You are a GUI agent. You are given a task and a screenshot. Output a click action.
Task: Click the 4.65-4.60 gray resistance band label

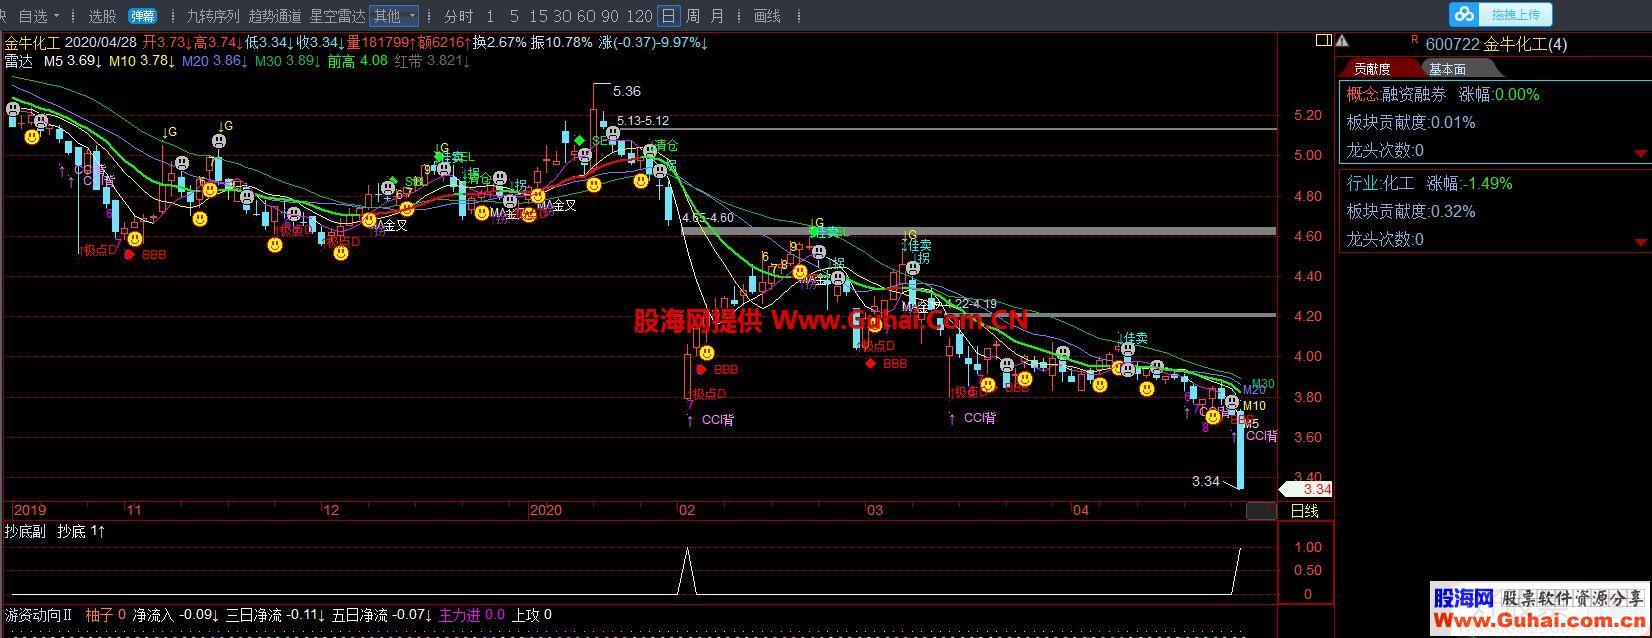click(x=707, y=218)
